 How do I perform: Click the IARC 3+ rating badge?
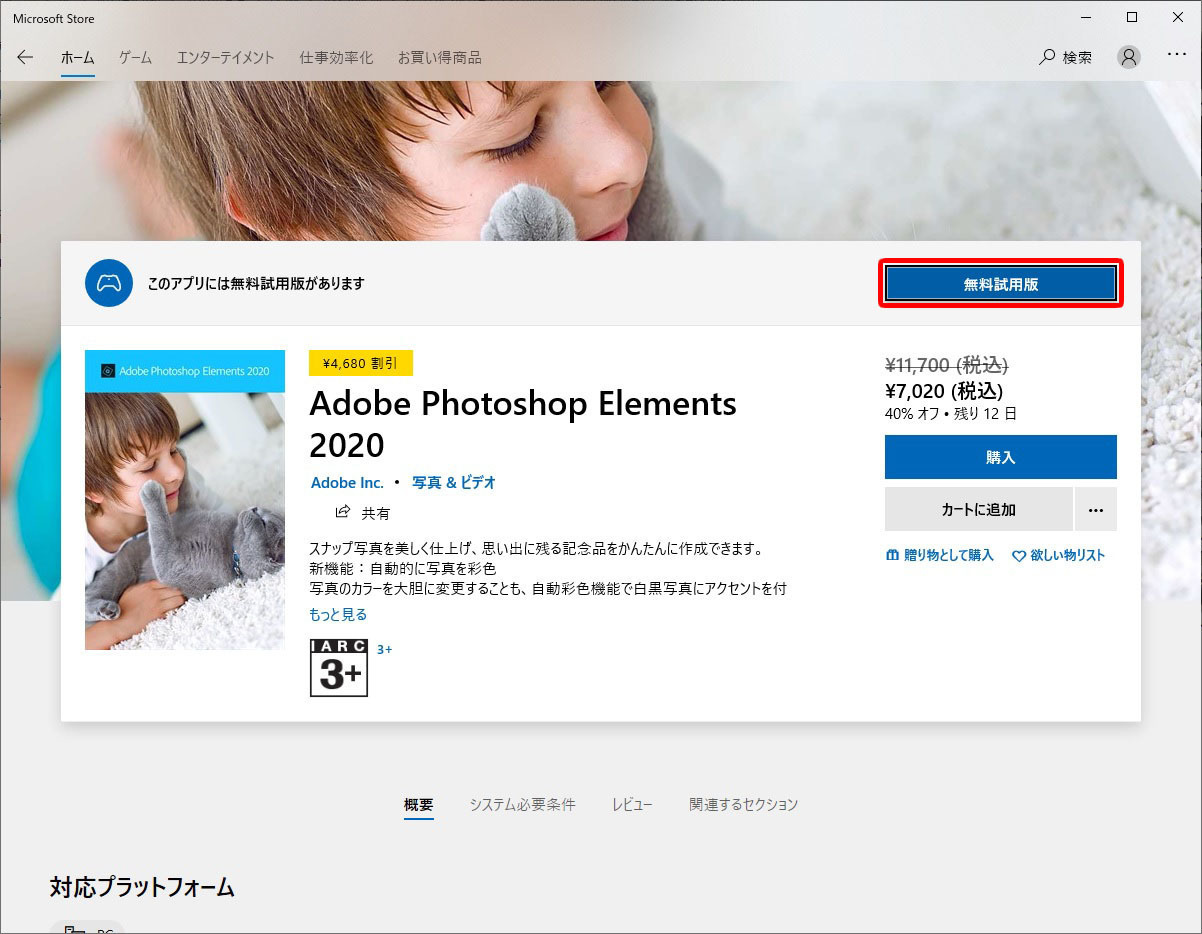339,667
